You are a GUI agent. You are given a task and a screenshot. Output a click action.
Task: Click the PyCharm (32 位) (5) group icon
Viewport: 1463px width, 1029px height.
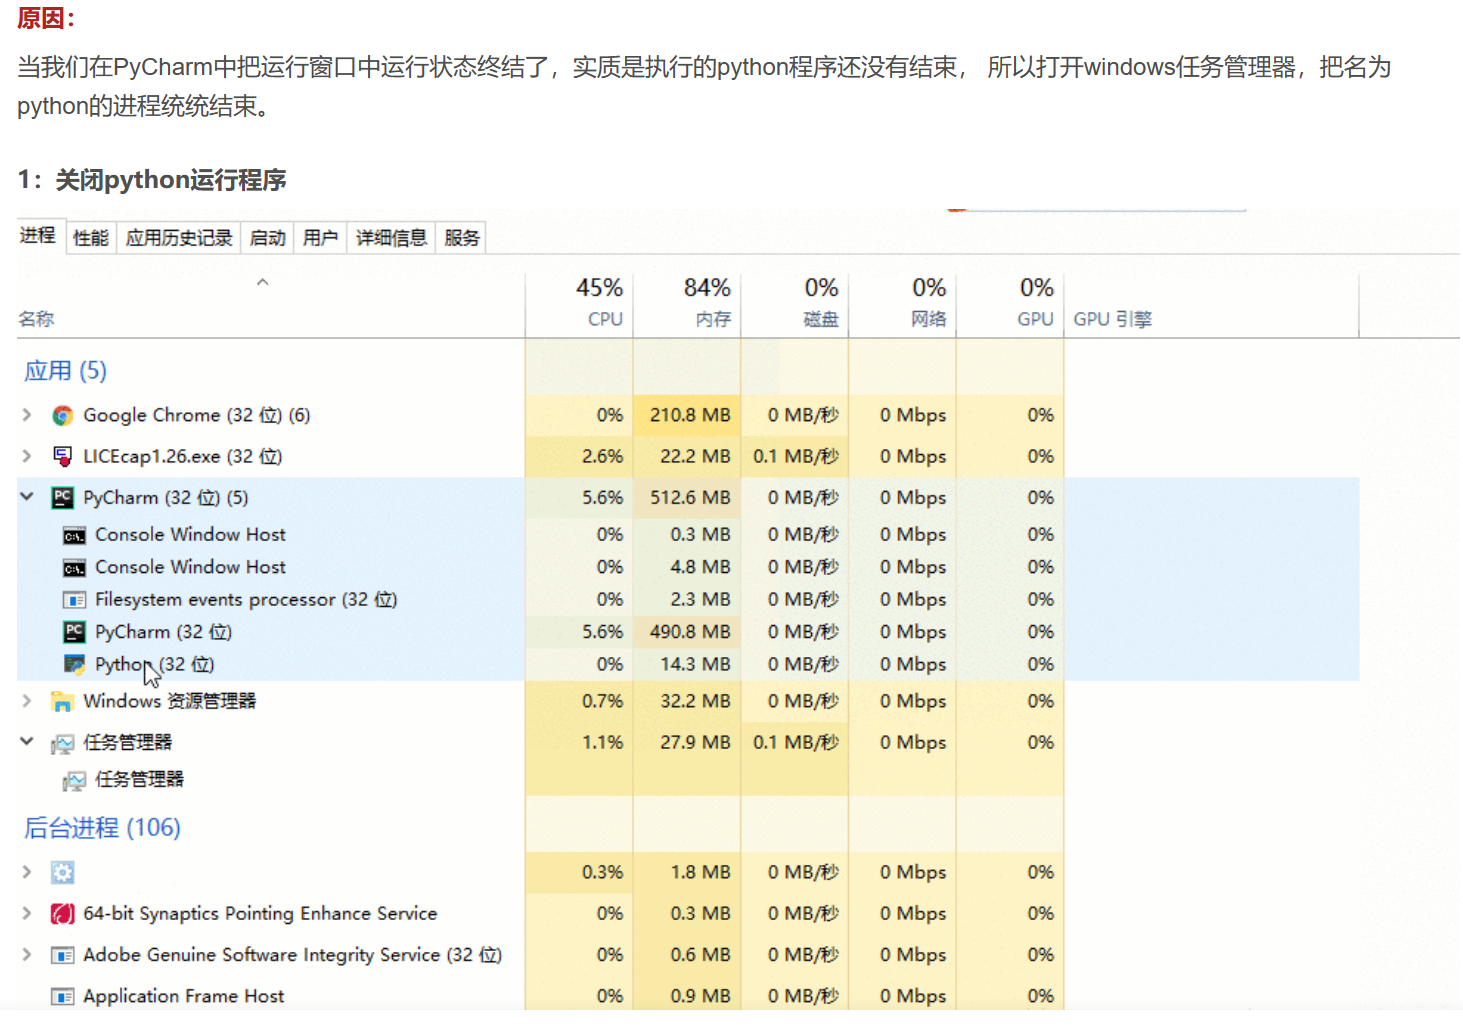(63, 498)
